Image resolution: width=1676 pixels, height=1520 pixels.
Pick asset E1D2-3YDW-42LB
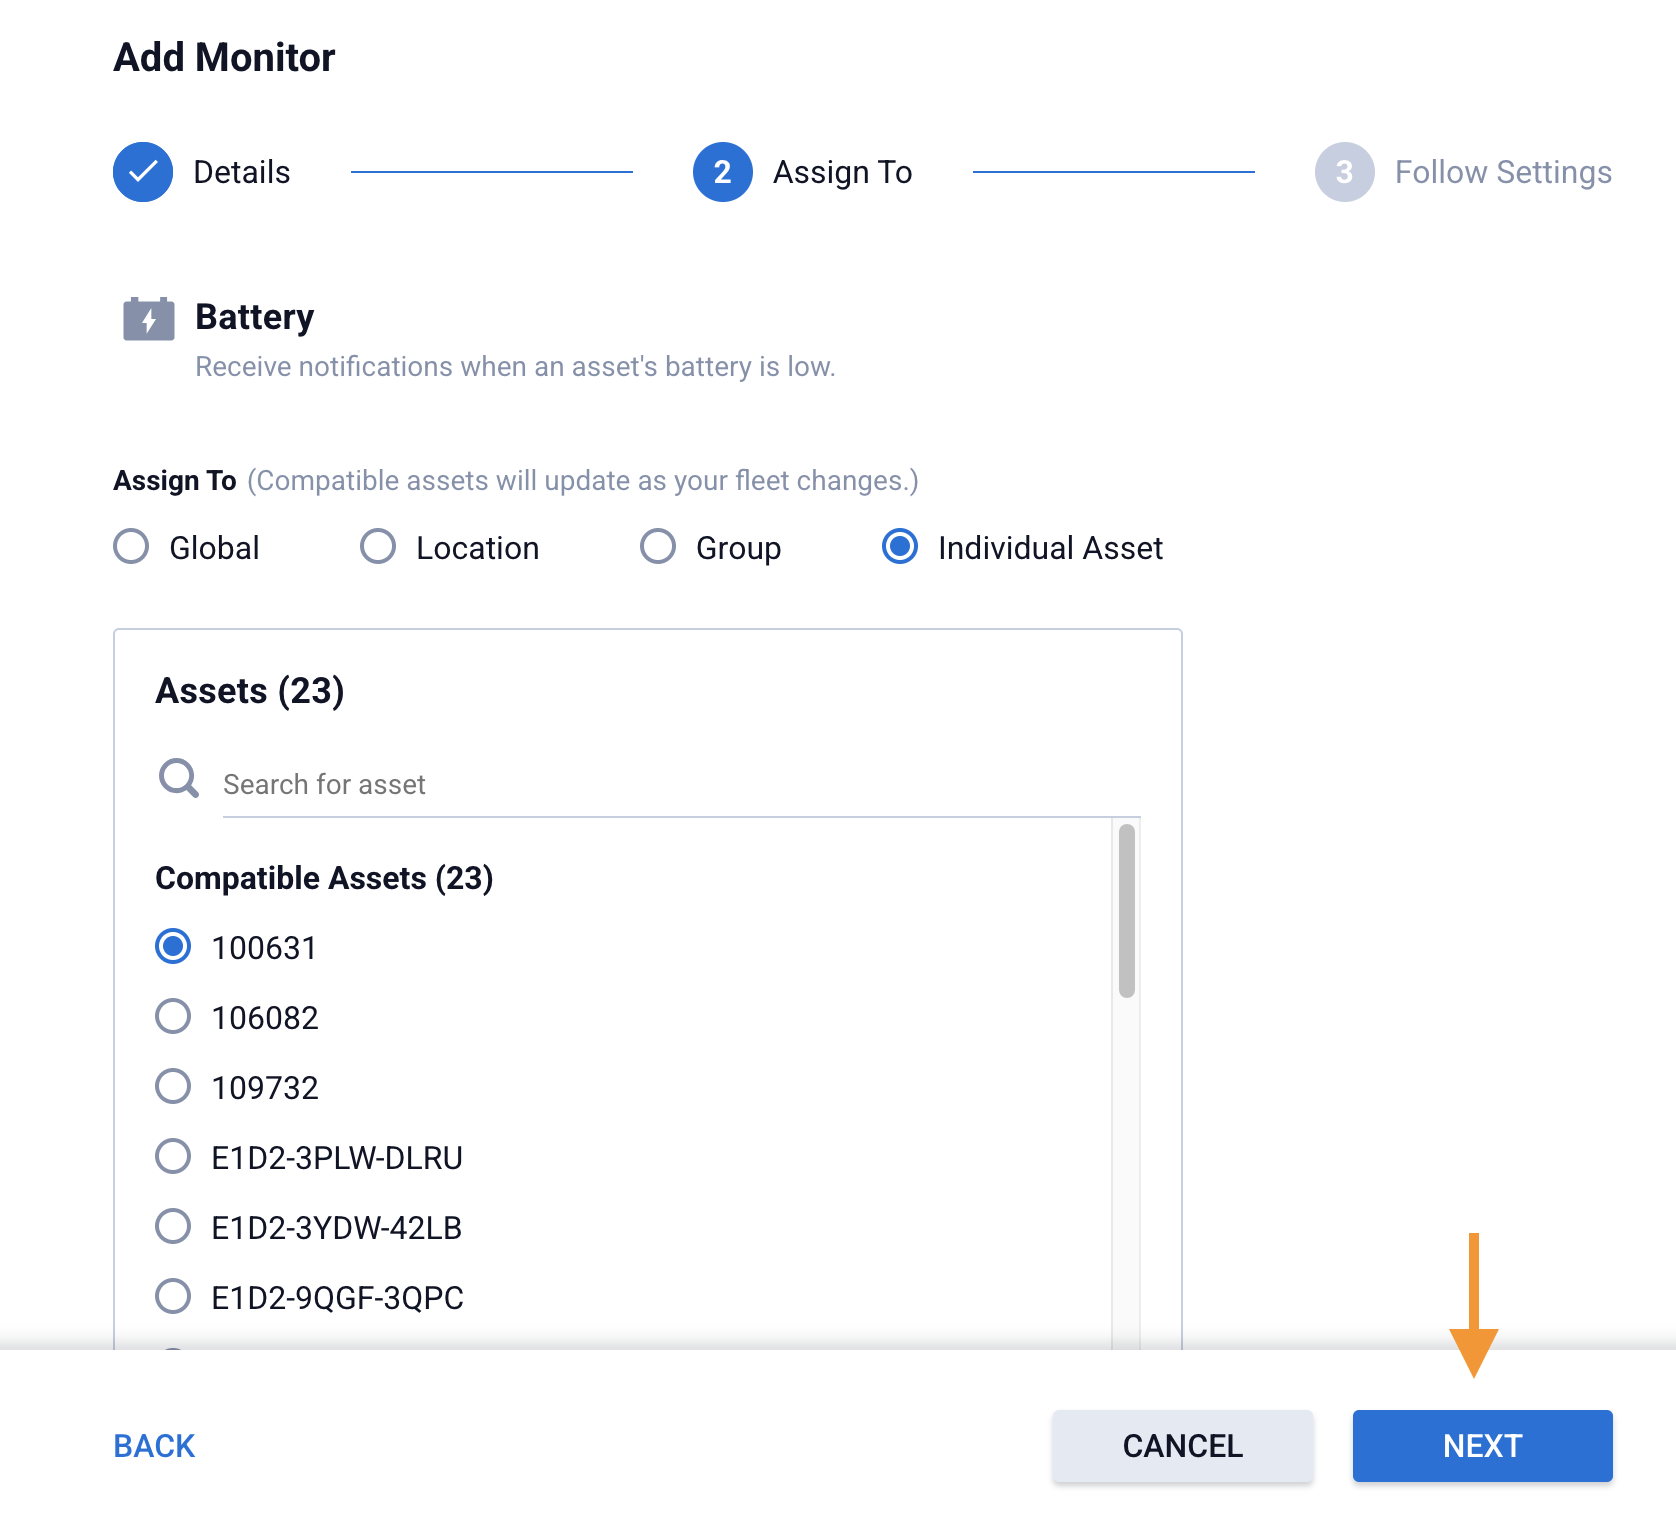pos(173,1226)
